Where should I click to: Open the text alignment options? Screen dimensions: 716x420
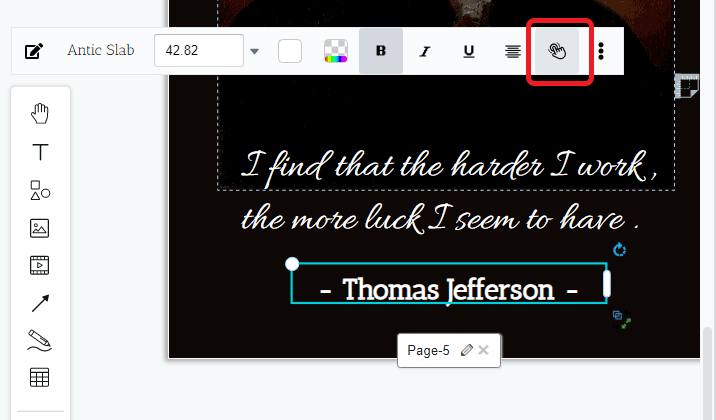pyautogui.click(x=513, y=51)
